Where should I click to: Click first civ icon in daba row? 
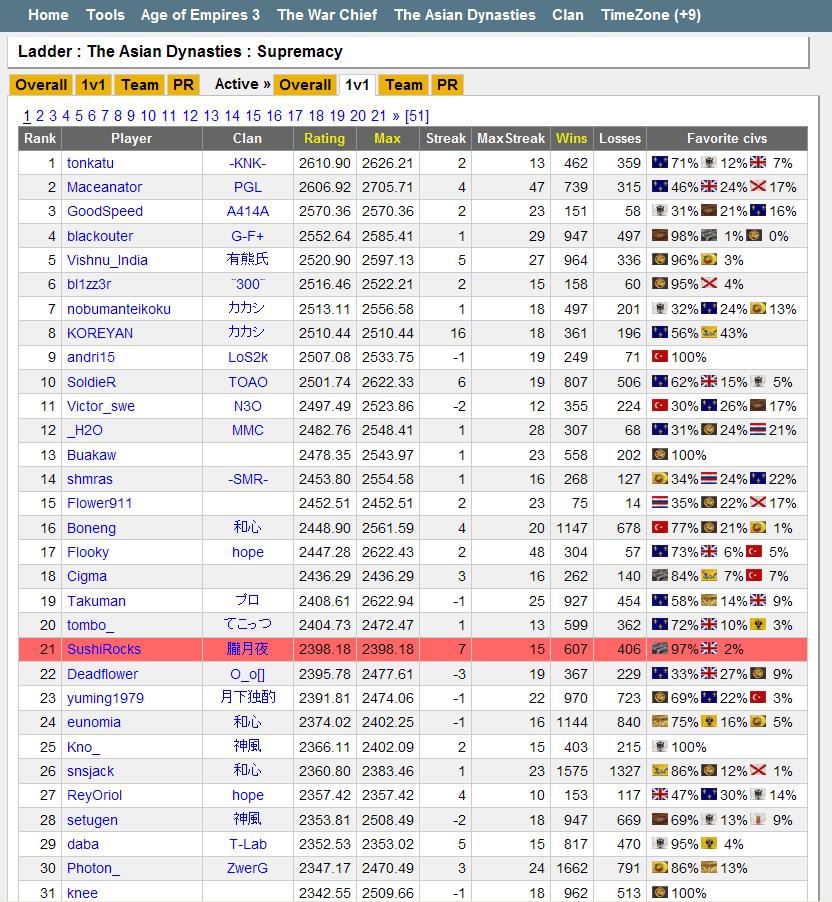pyautogui.click(x=659, y=844)
